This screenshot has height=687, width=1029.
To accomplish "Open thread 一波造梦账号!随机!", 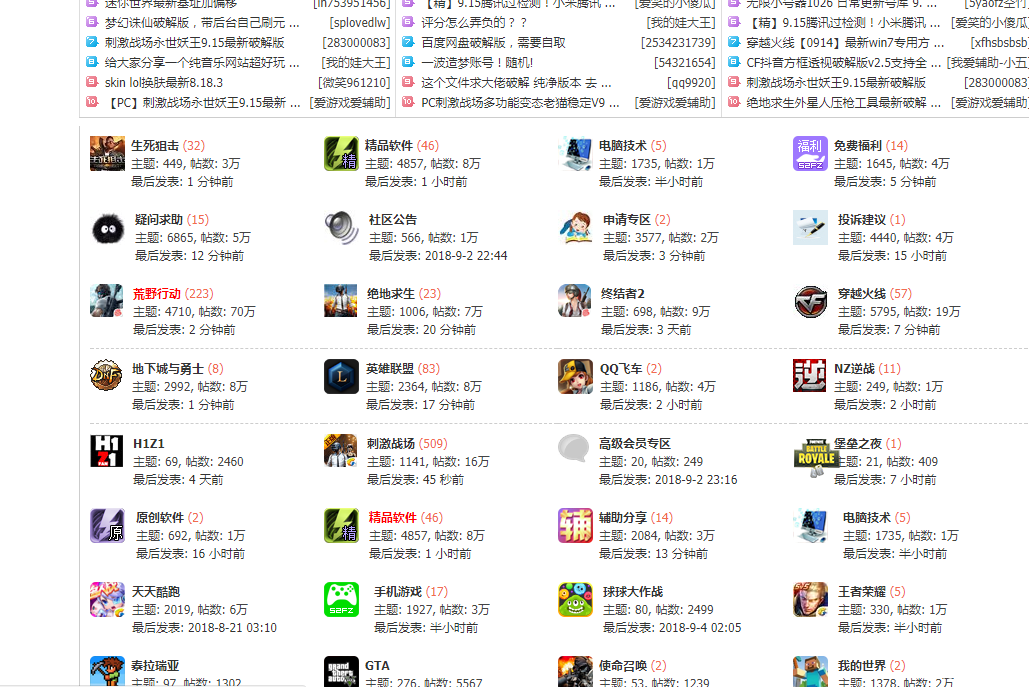I will coord(477,63).
